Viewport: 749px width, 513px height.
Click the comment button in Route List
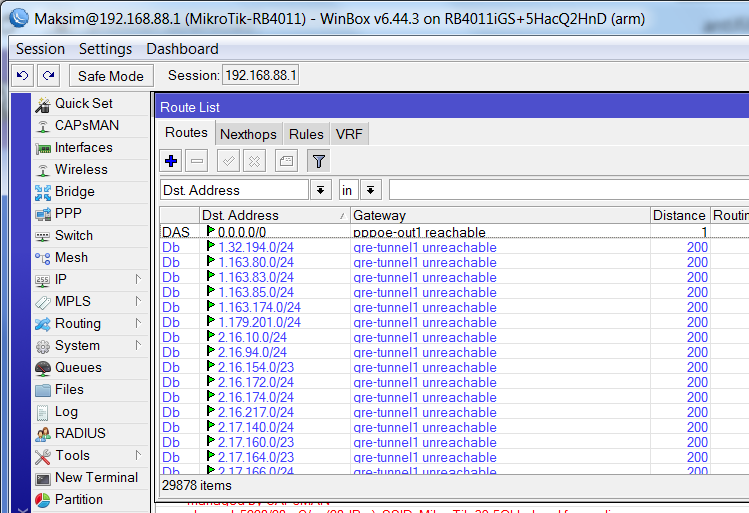(x=287, y=161)
